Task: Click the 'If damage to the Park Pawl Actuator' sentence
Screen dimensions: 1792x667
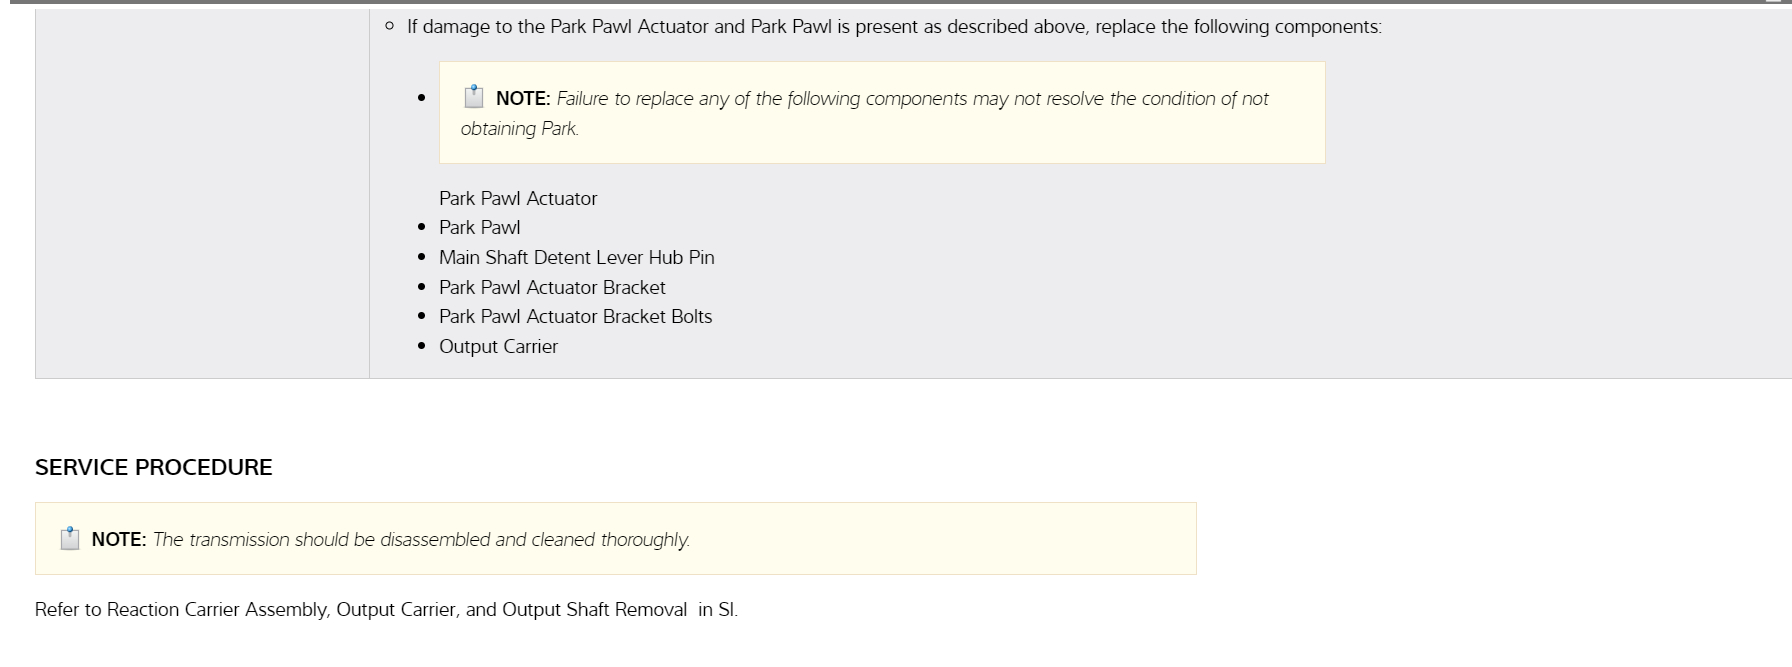Action: tap(894, 27)
